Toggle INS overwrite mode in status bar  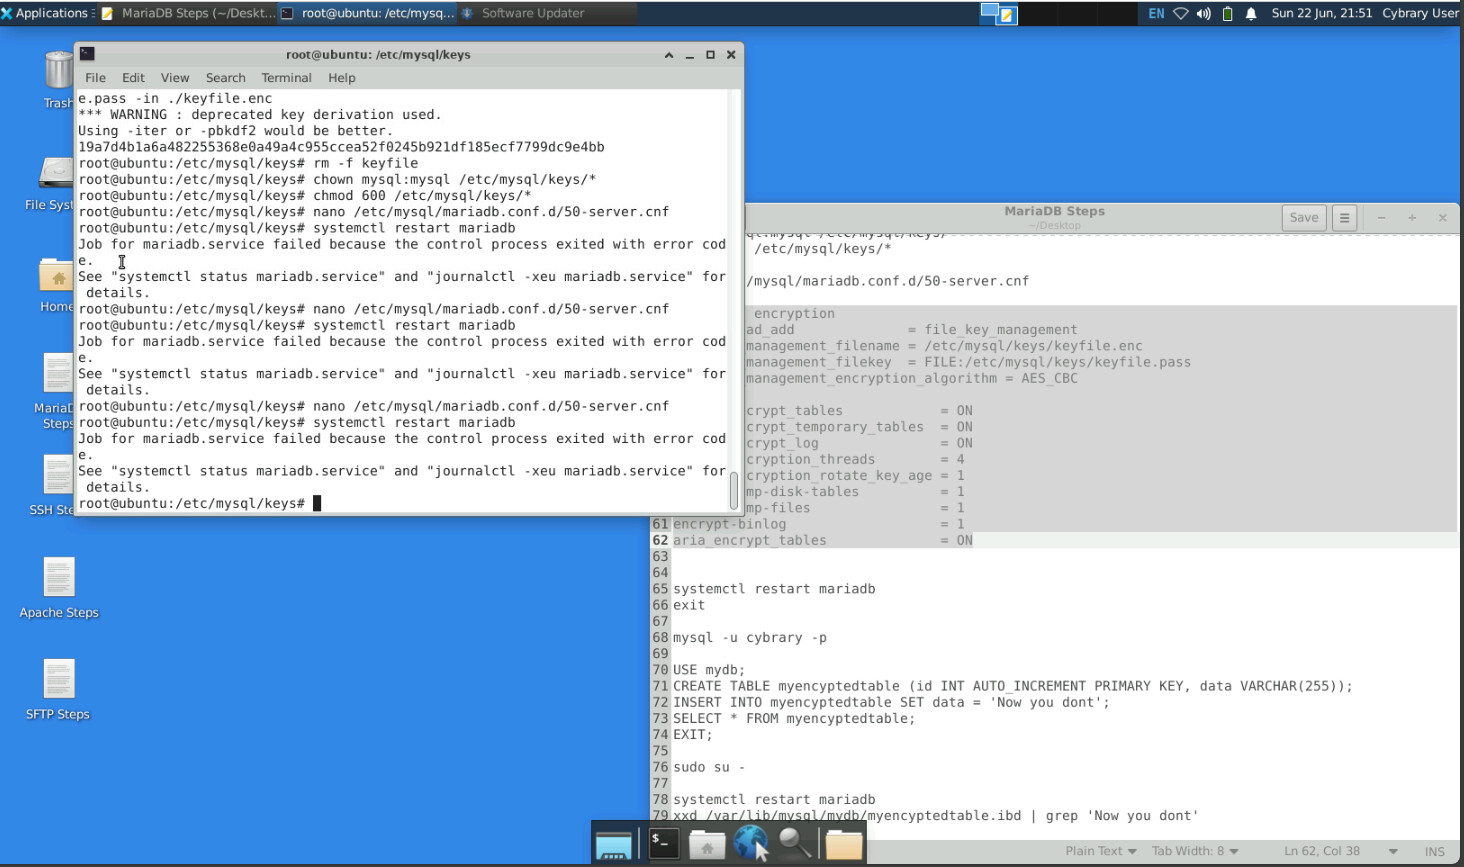[x=1434, y=851]
